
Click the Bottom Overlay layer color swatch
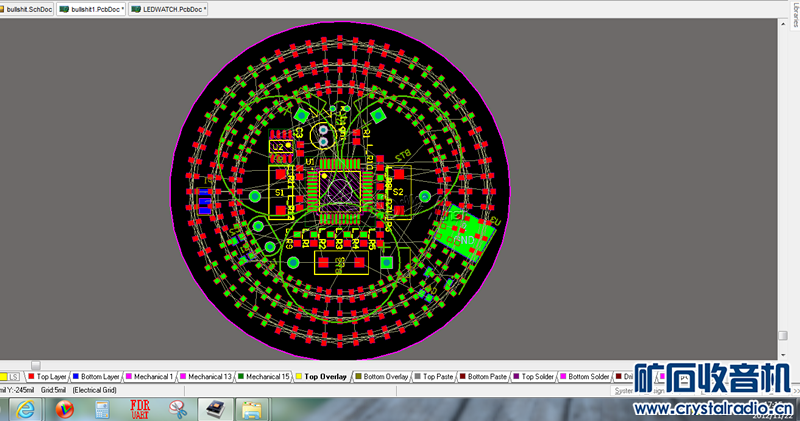coord(358,377)
